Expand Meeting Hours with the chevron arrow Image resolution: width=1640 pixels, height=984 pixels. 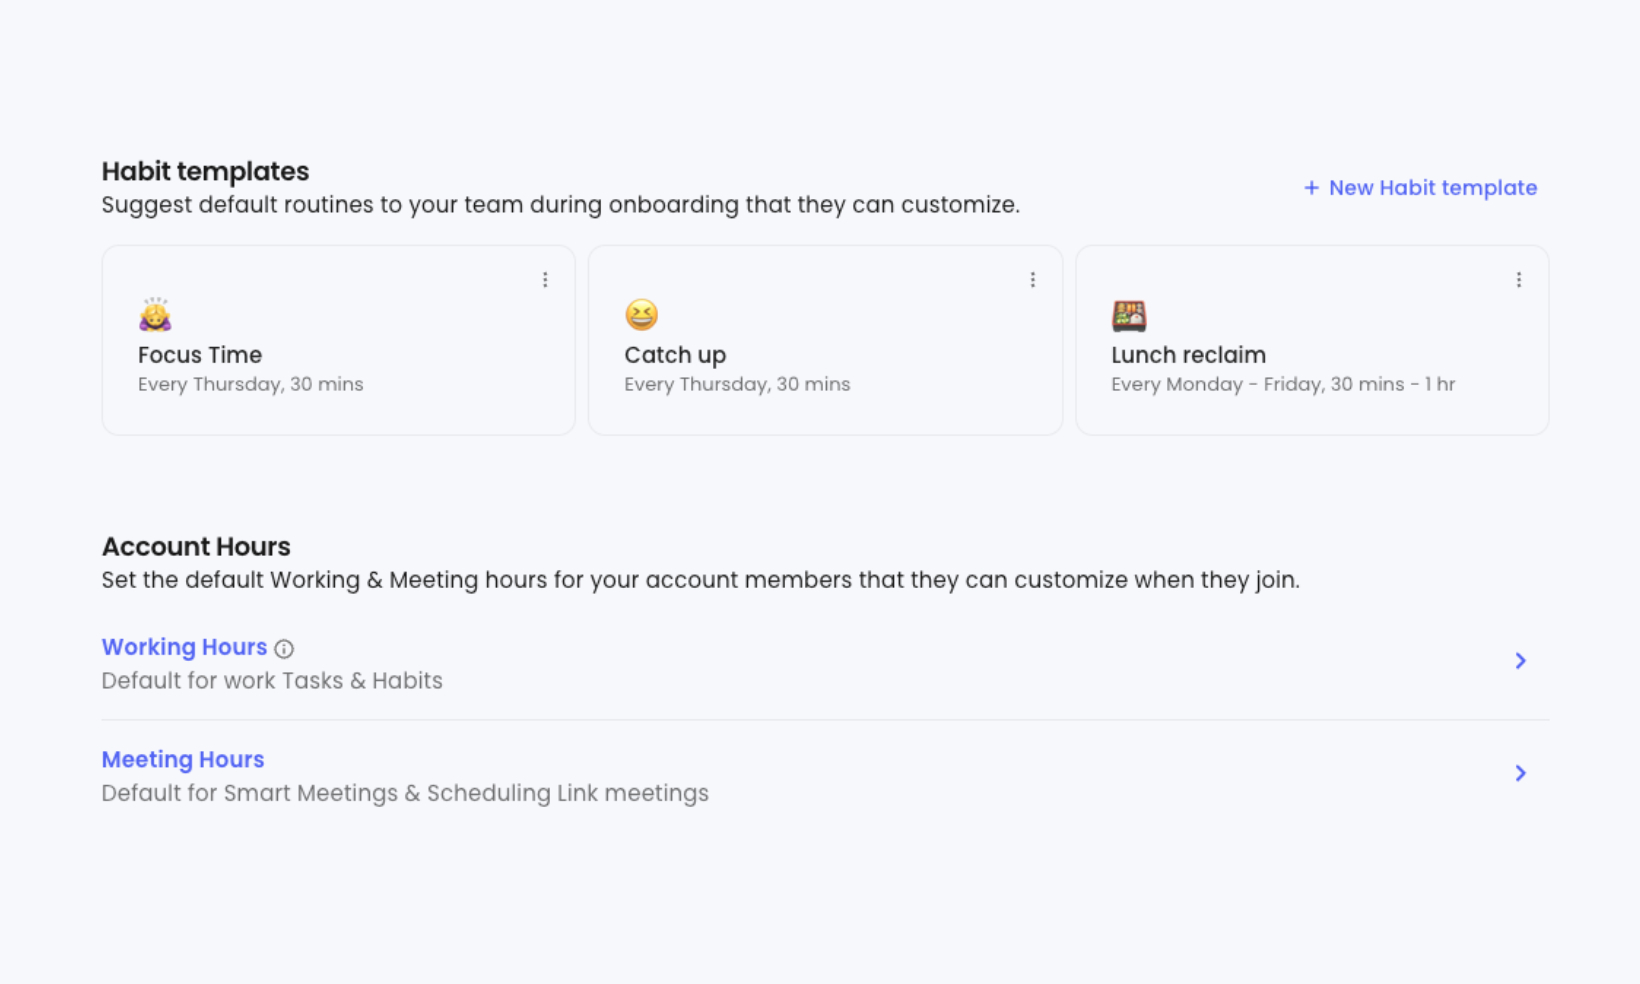1520,773
